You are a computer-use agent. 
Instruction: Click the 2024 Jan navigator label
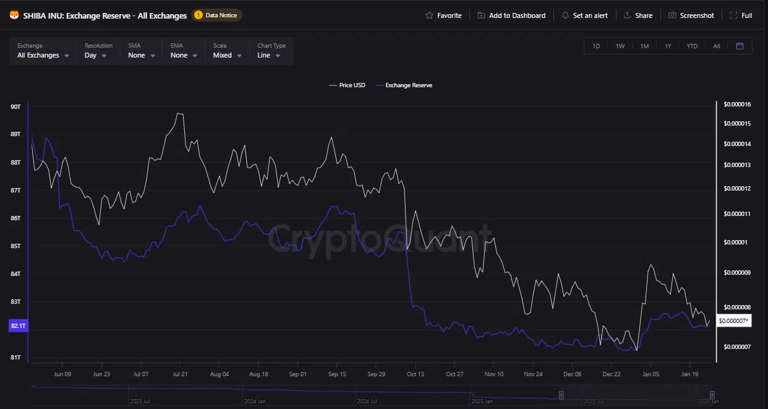pyautogui.click(x=253, y=401)
